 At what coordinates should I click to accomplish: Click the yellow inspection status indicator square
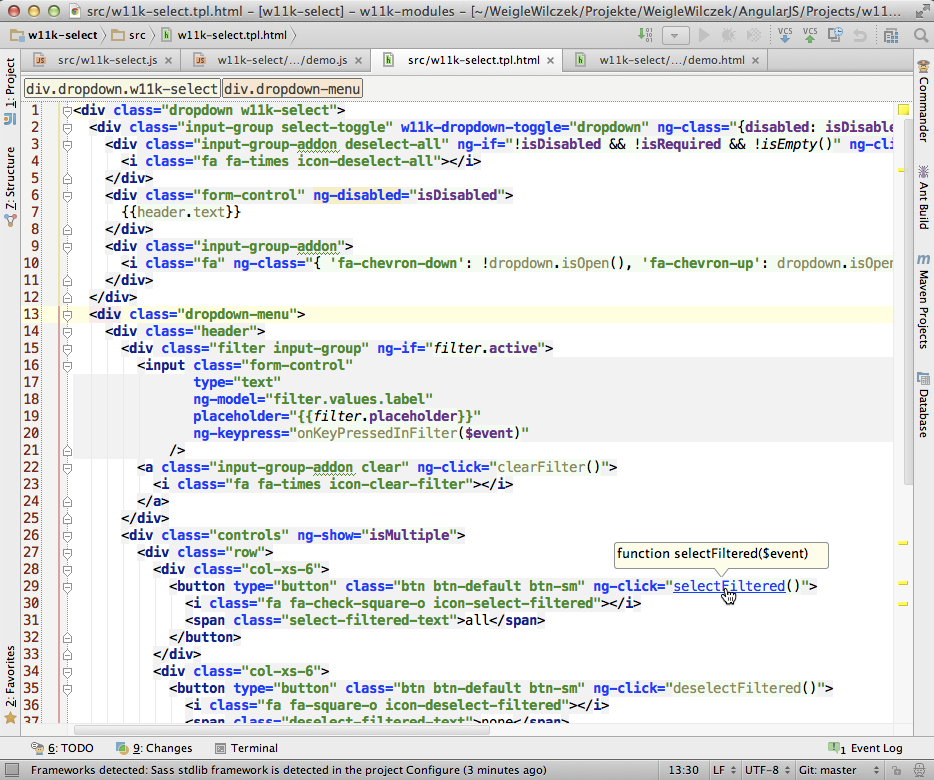tap(903, 110)
